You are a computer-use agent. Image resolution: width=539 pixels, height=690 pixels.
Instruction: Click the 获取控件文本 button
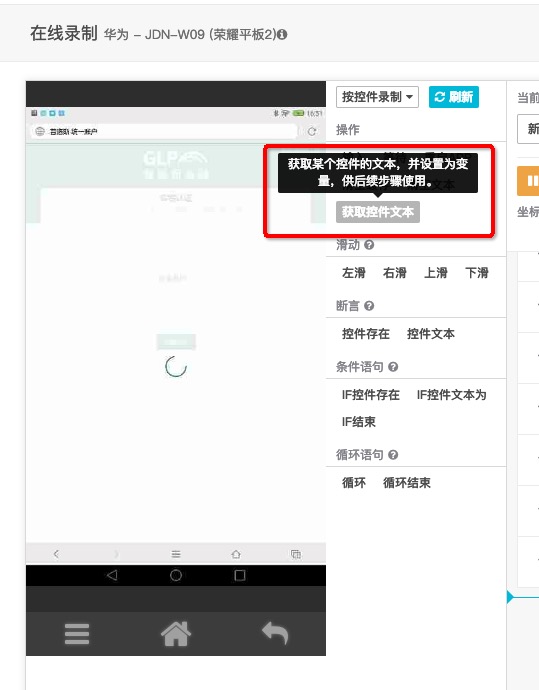tap(378, 212)
